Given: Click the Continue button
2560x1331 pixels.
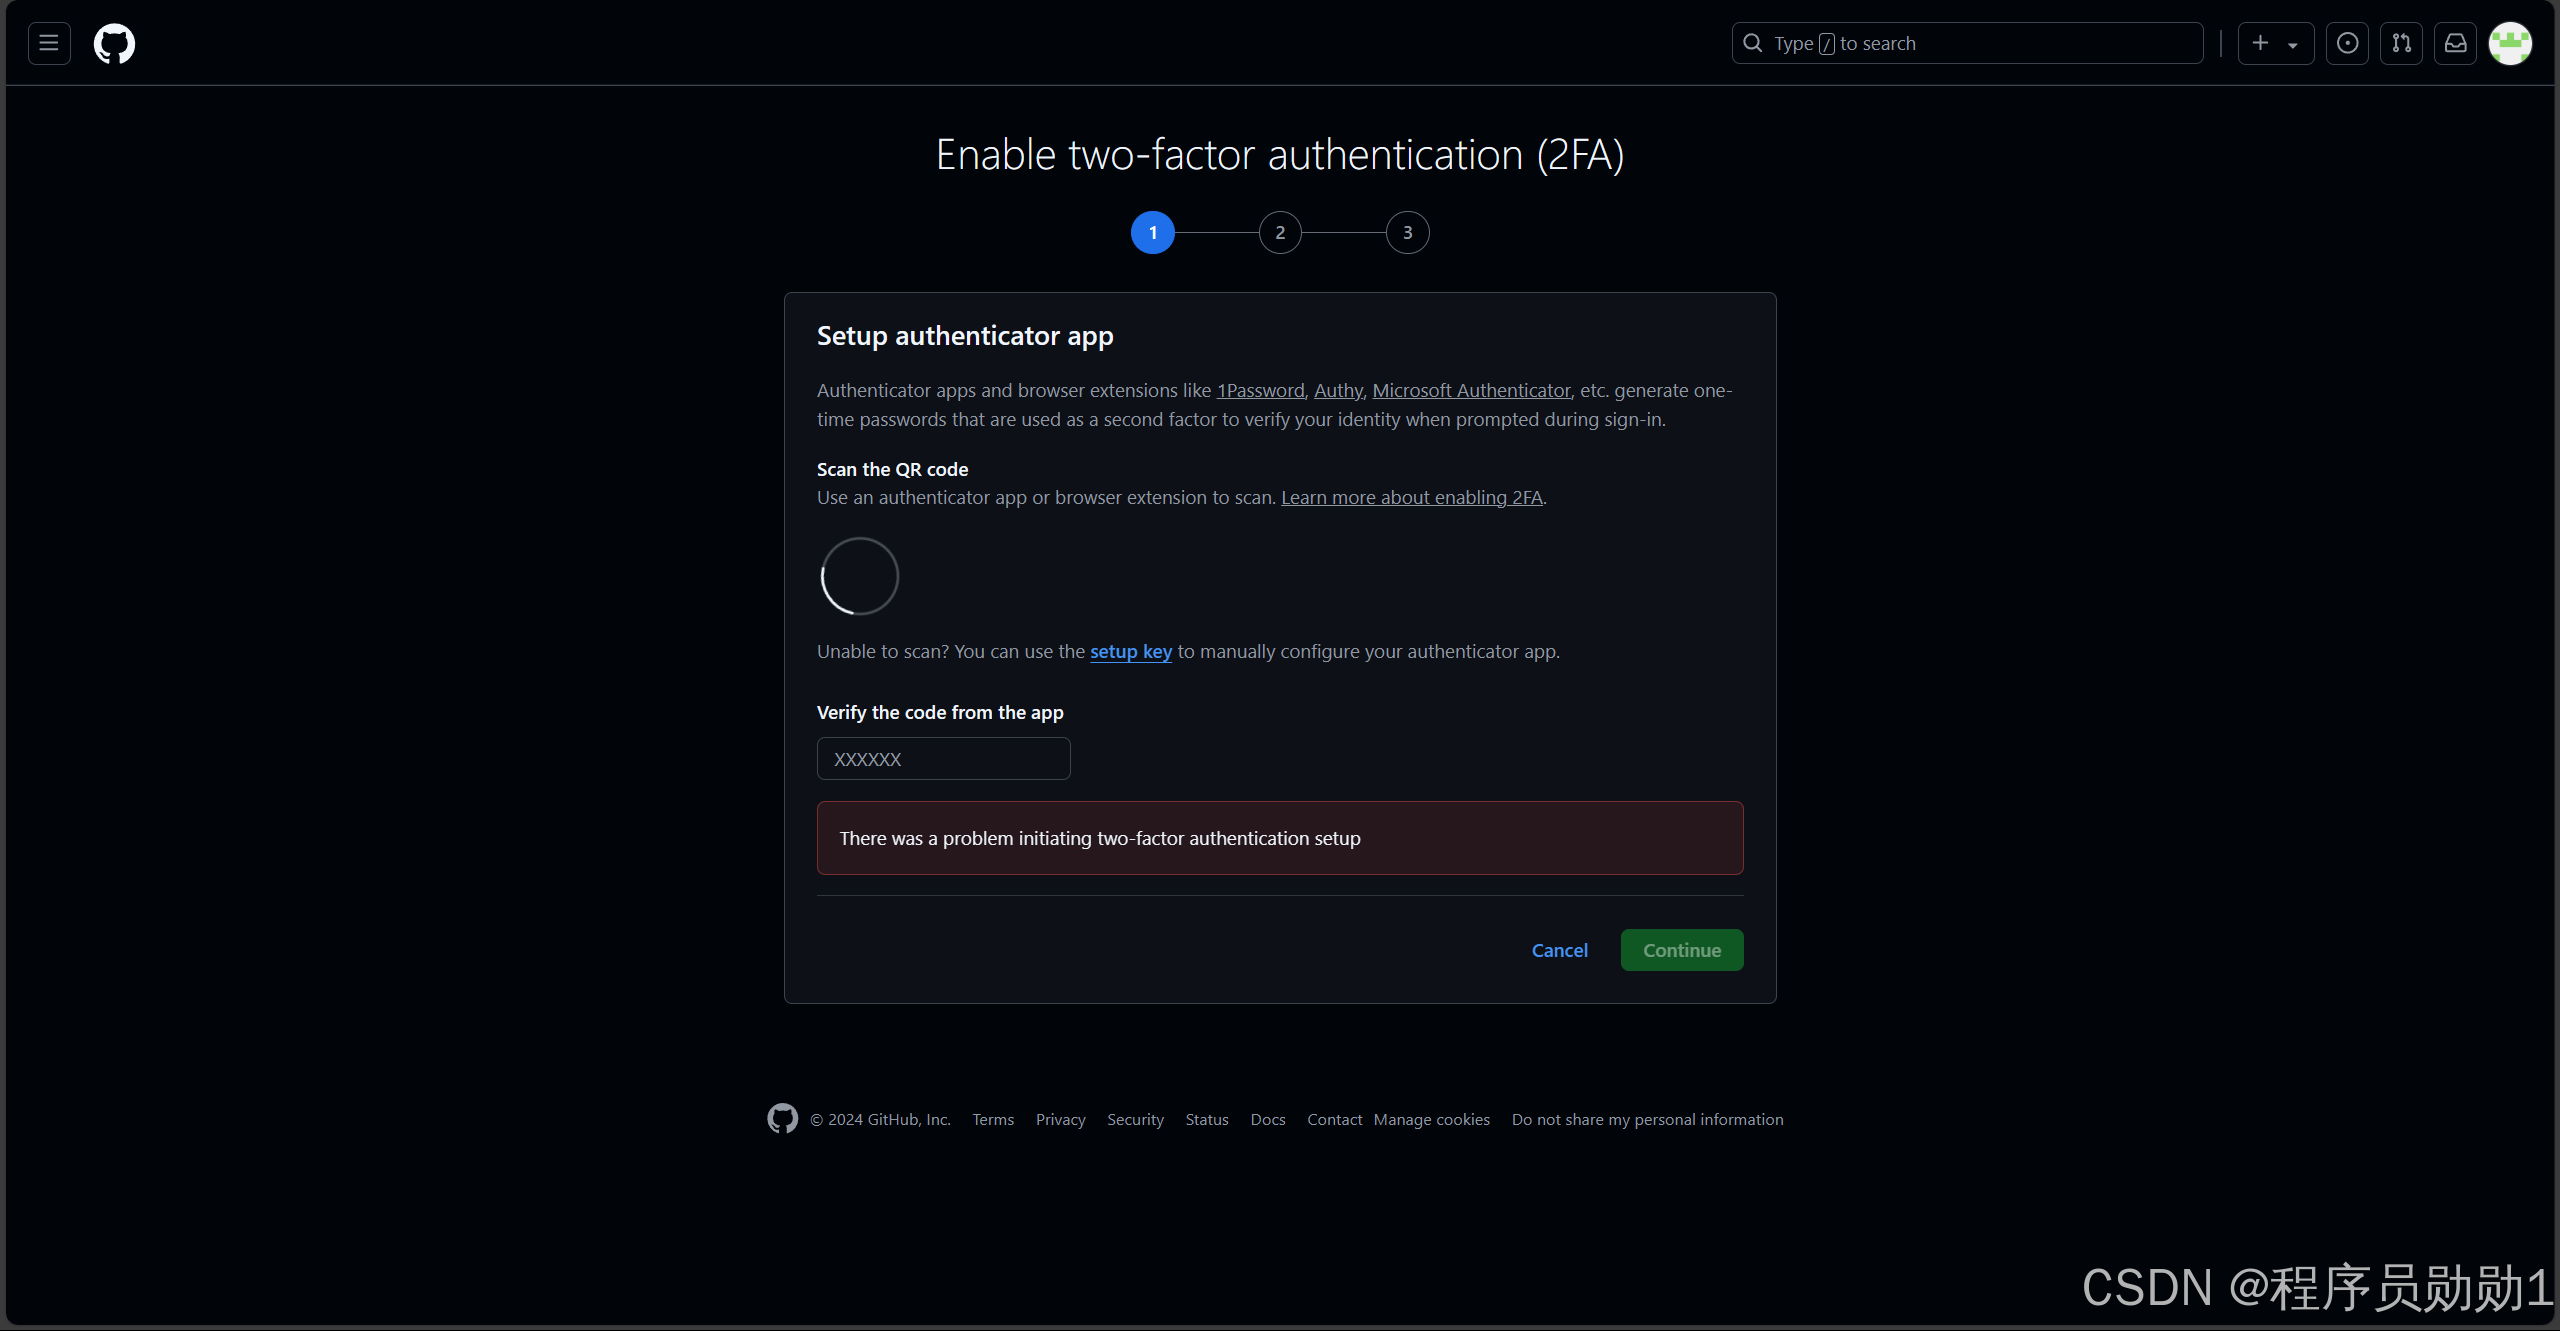Looking at the screenshot, I should [x=1681, y=949].
